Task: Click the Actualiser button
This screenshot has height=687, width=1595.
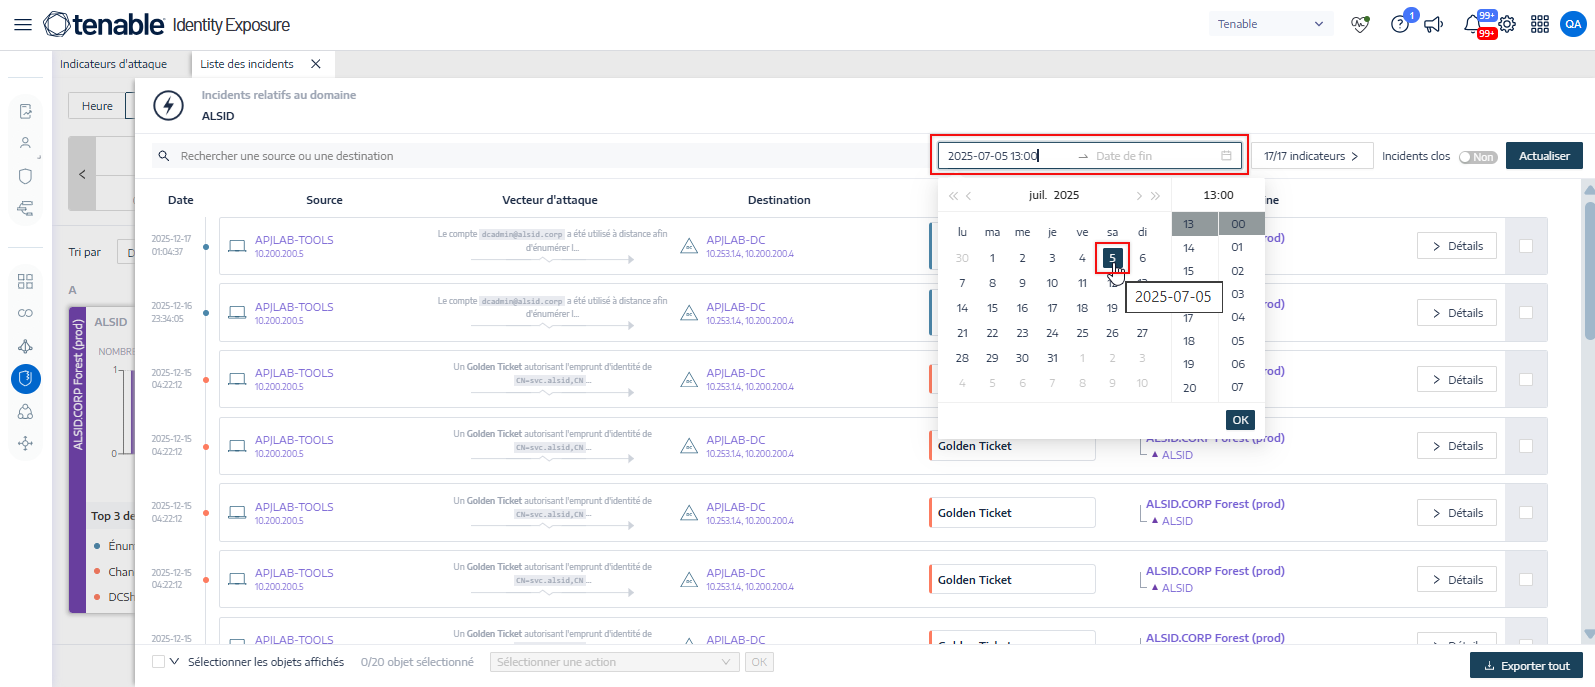Action: click(1544, 156)
